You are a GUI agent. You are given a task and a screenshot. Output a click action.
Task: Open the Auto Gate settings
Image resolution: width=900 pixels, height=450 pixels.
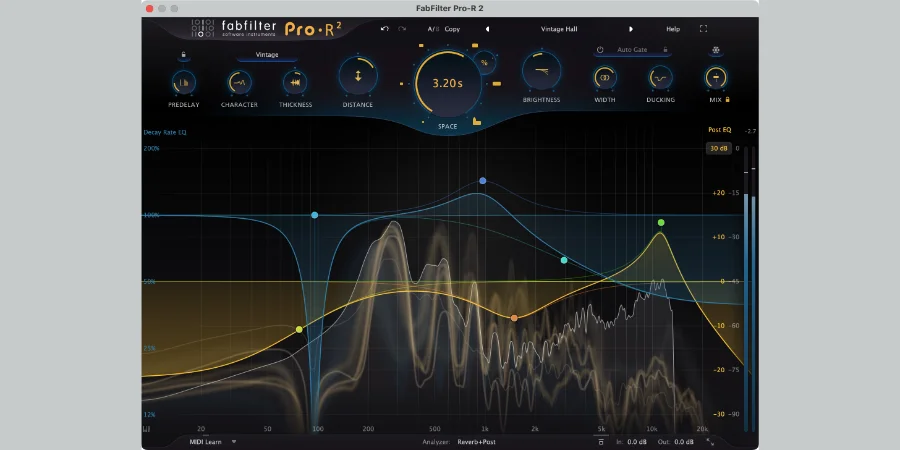click(x=632, y=50)
